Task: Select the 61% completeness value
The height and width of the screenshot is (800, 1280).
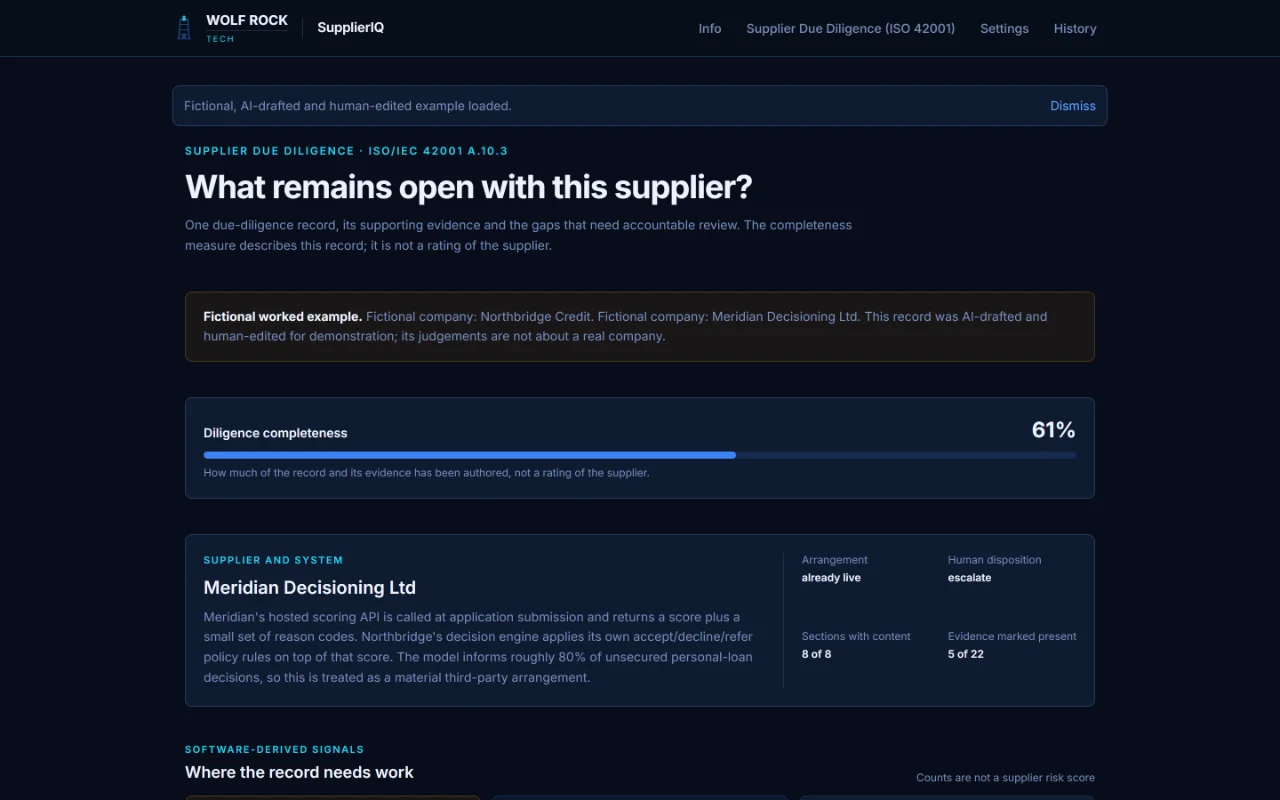Action: tap(1053, 430)
